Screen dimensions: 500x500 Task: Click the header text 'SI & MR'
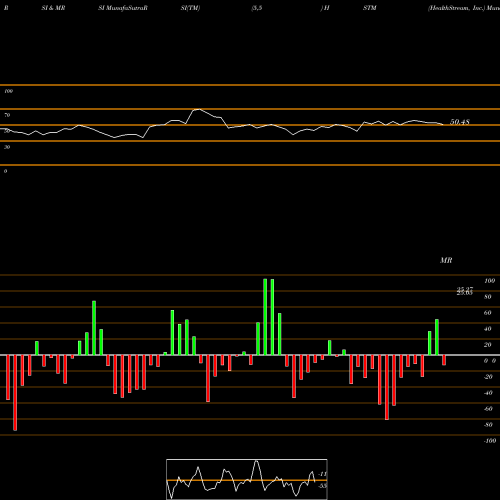pyautogui.click(x=53, y=8)
